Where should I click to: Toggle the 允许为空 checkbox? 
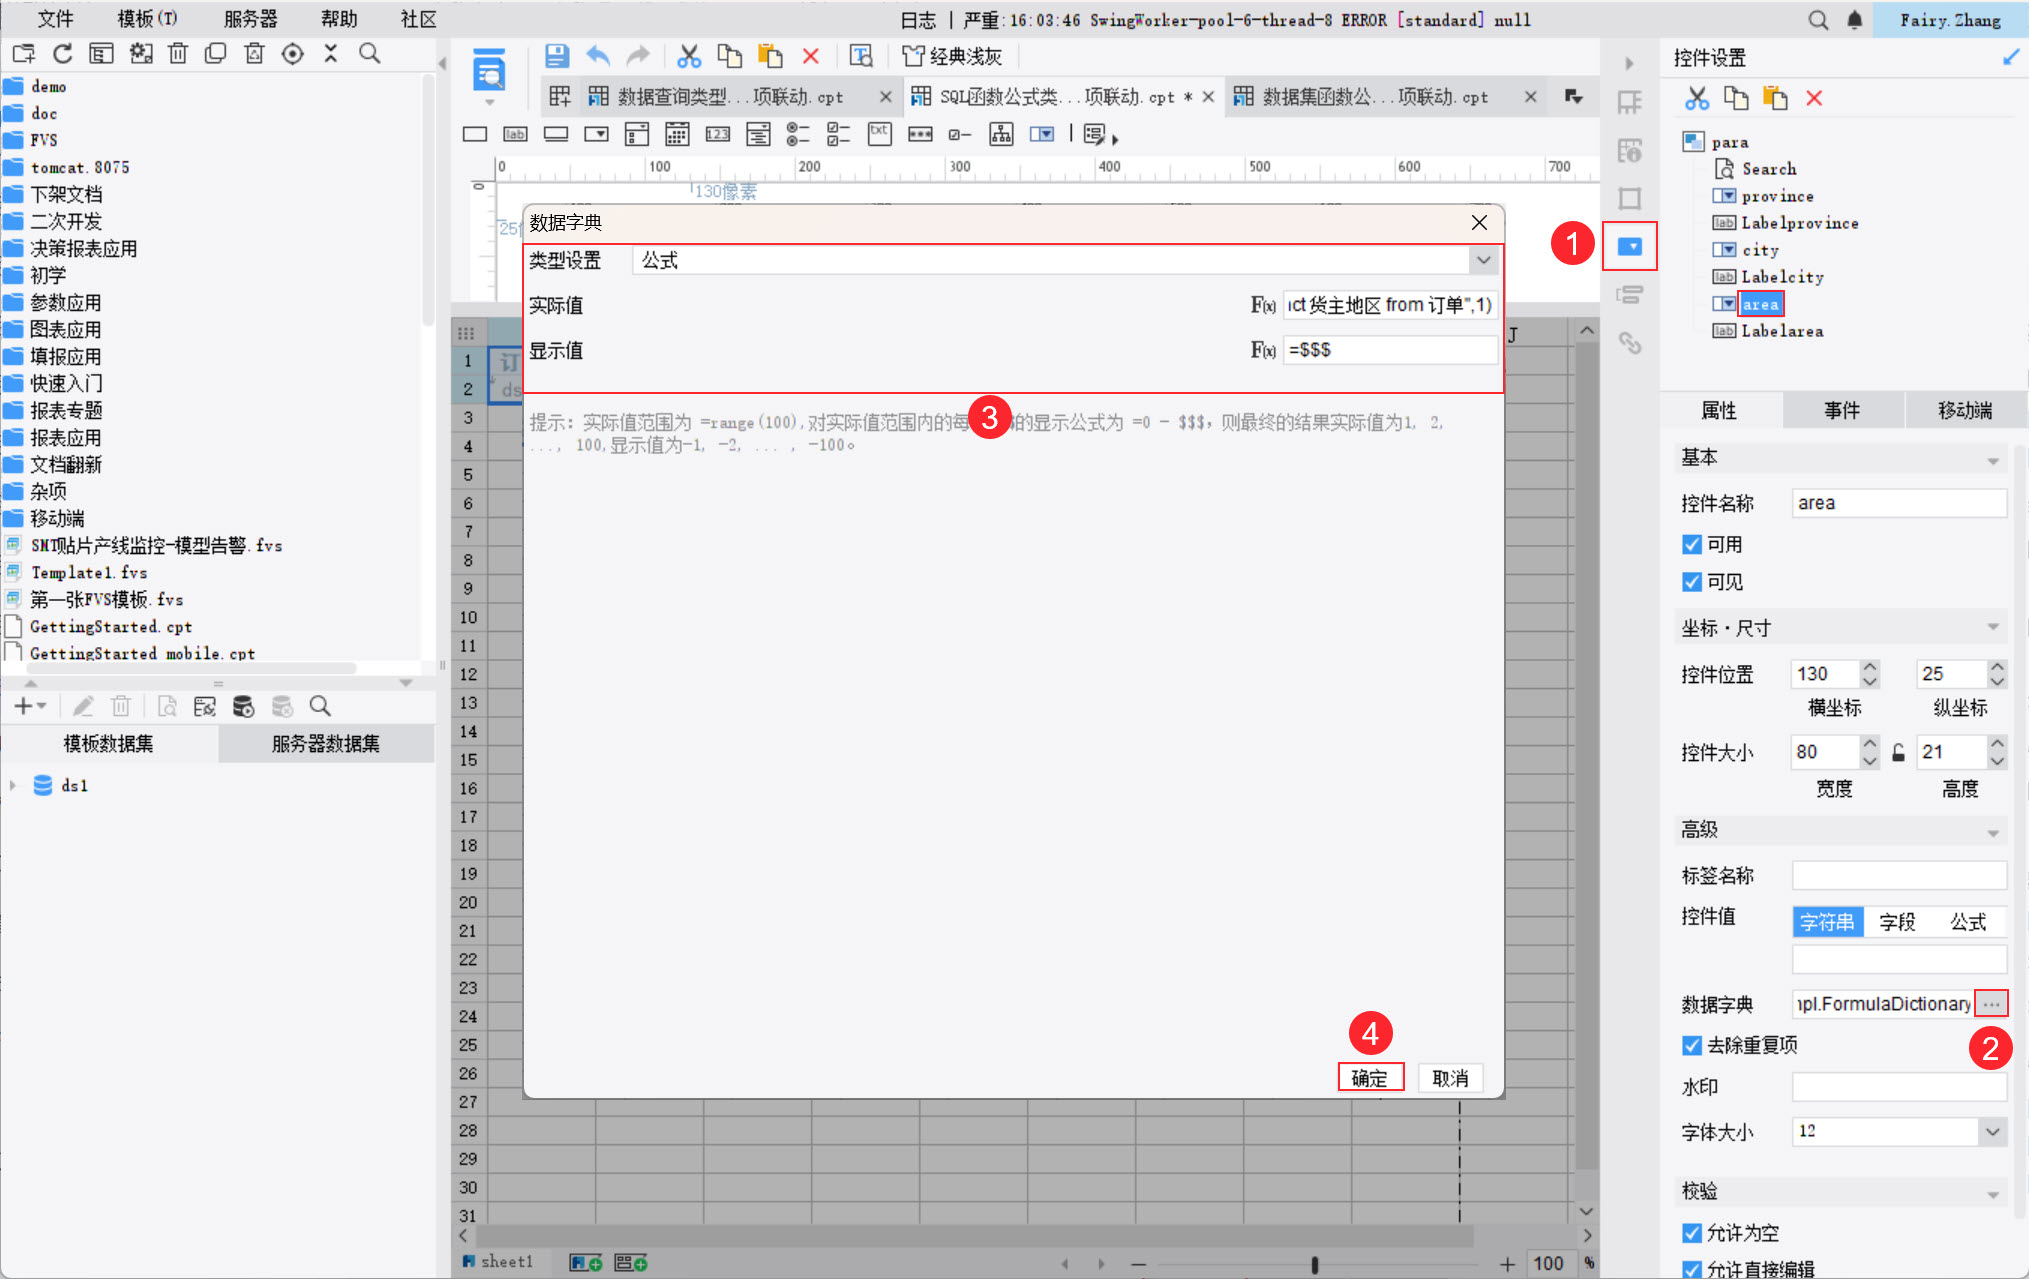coord(1692,1233)
